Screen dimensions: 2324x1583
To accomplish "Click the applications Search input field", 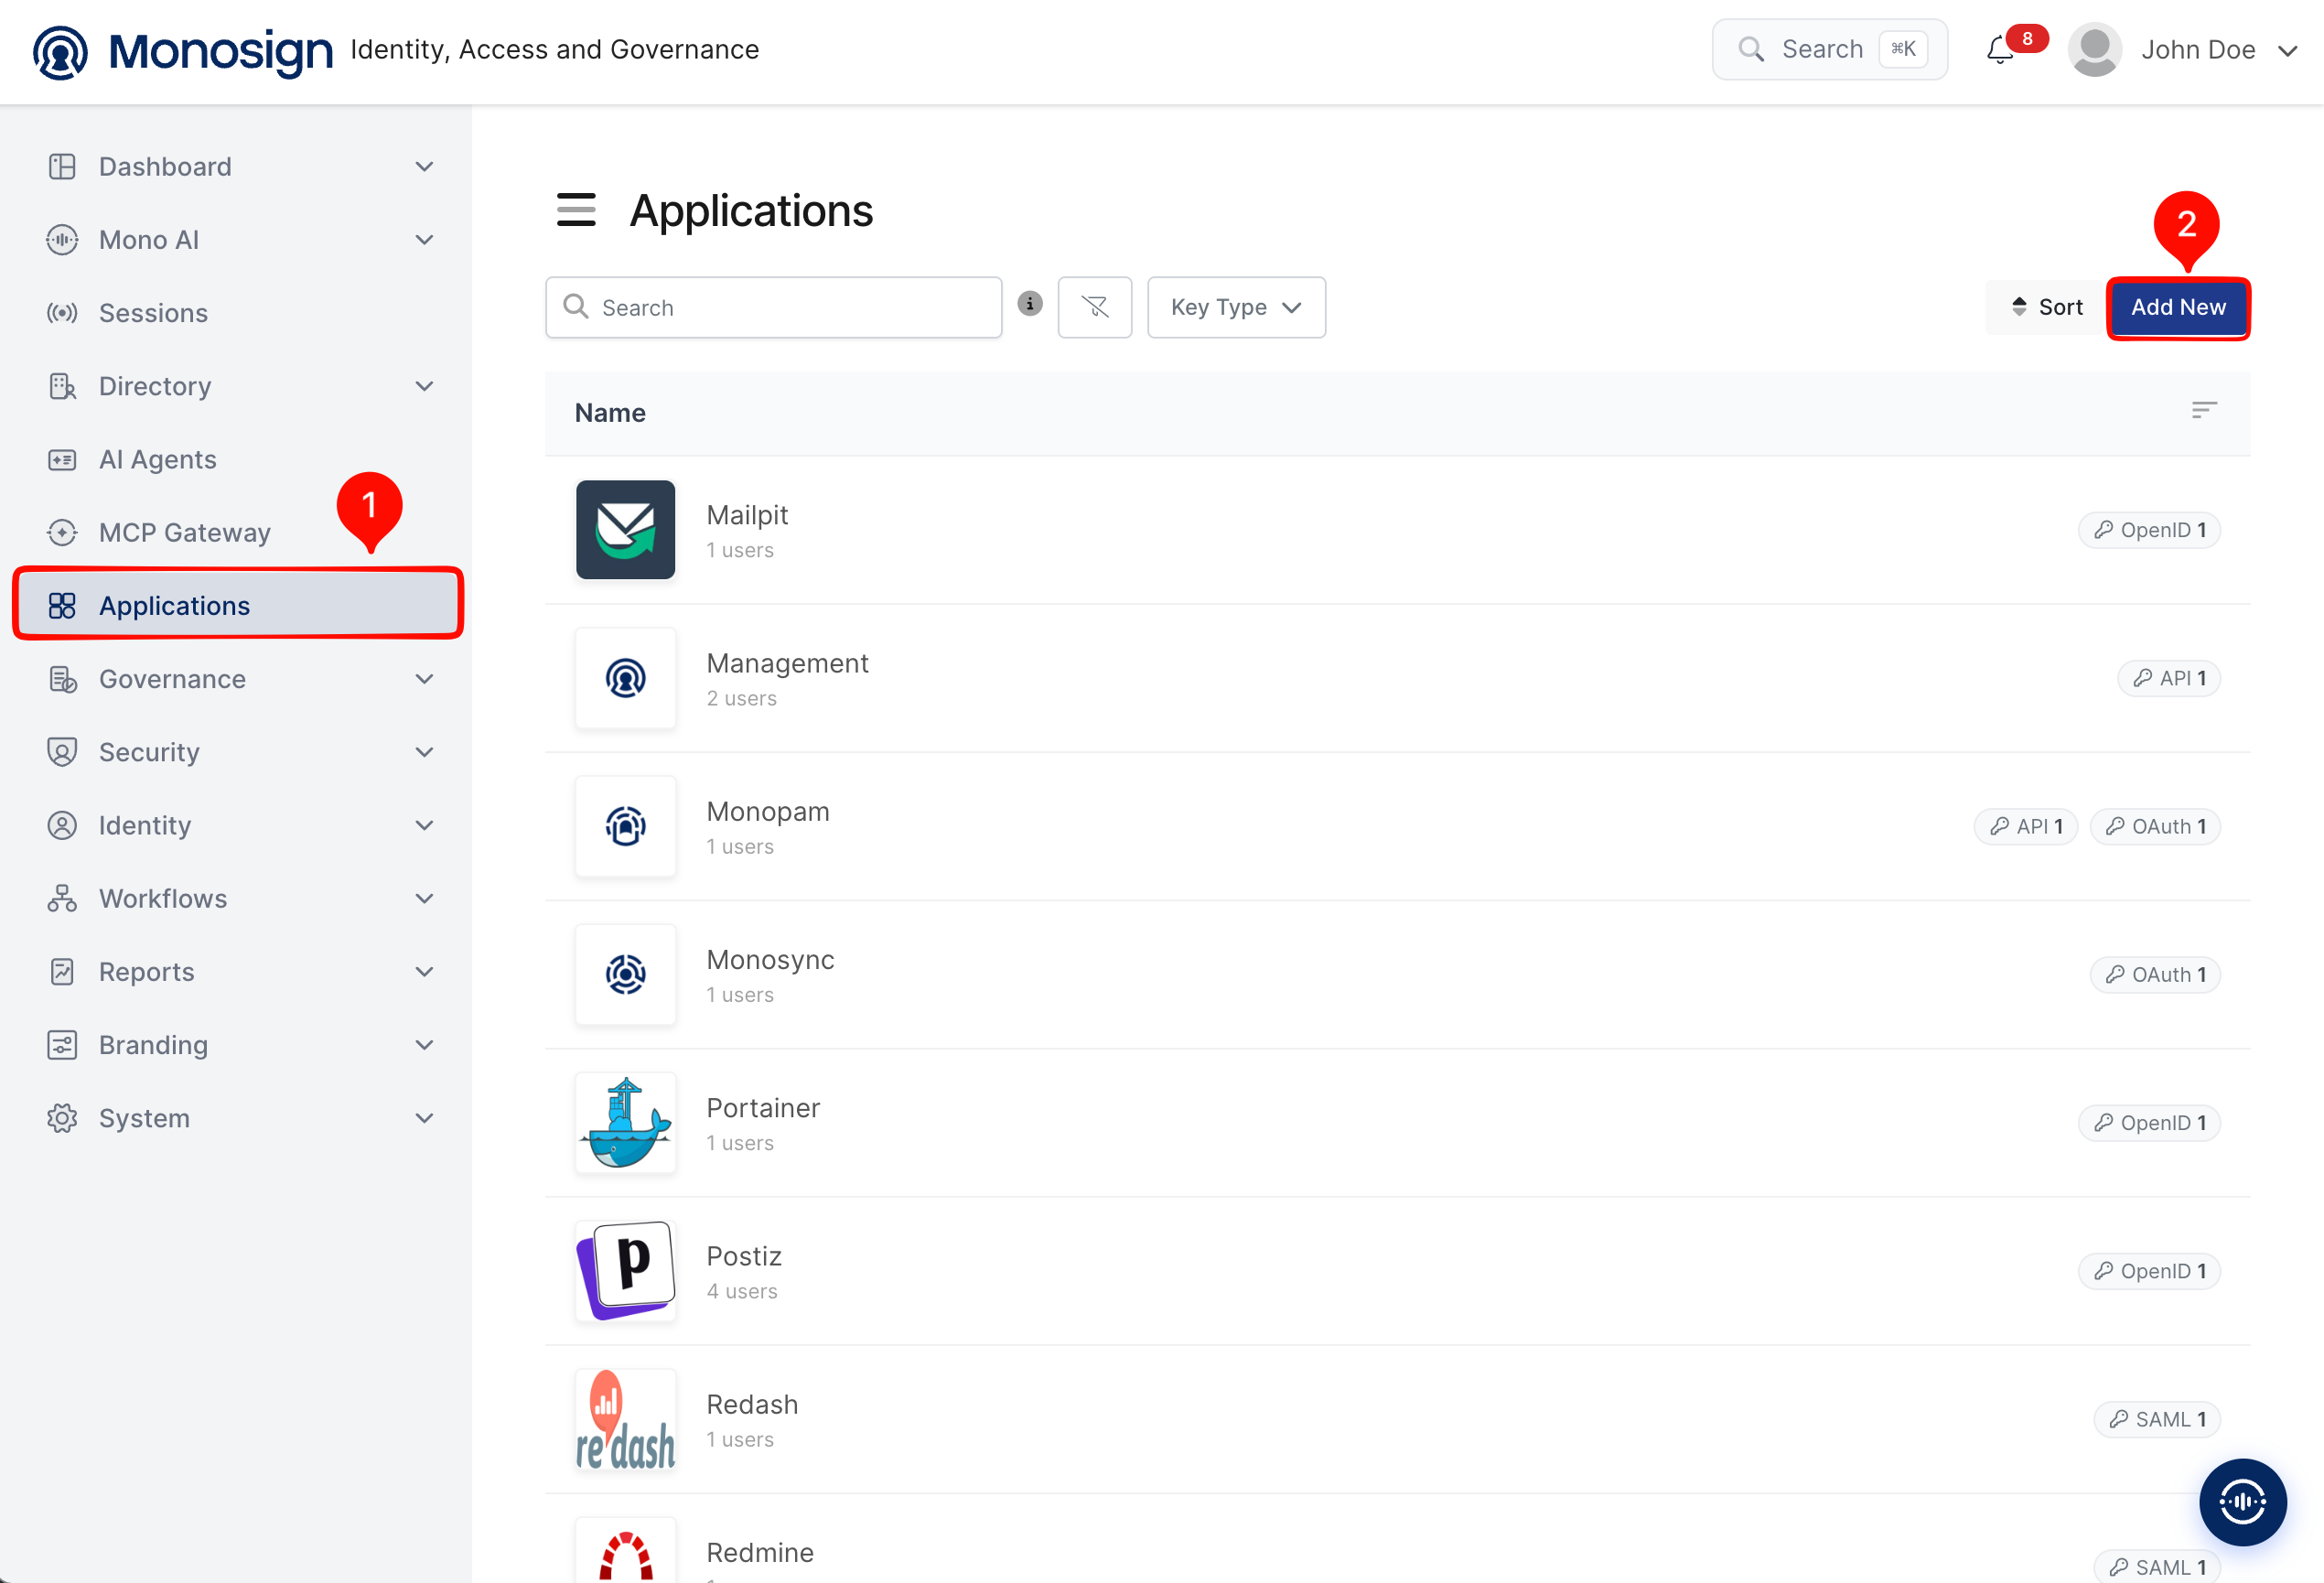I will (x=773, y=307).
